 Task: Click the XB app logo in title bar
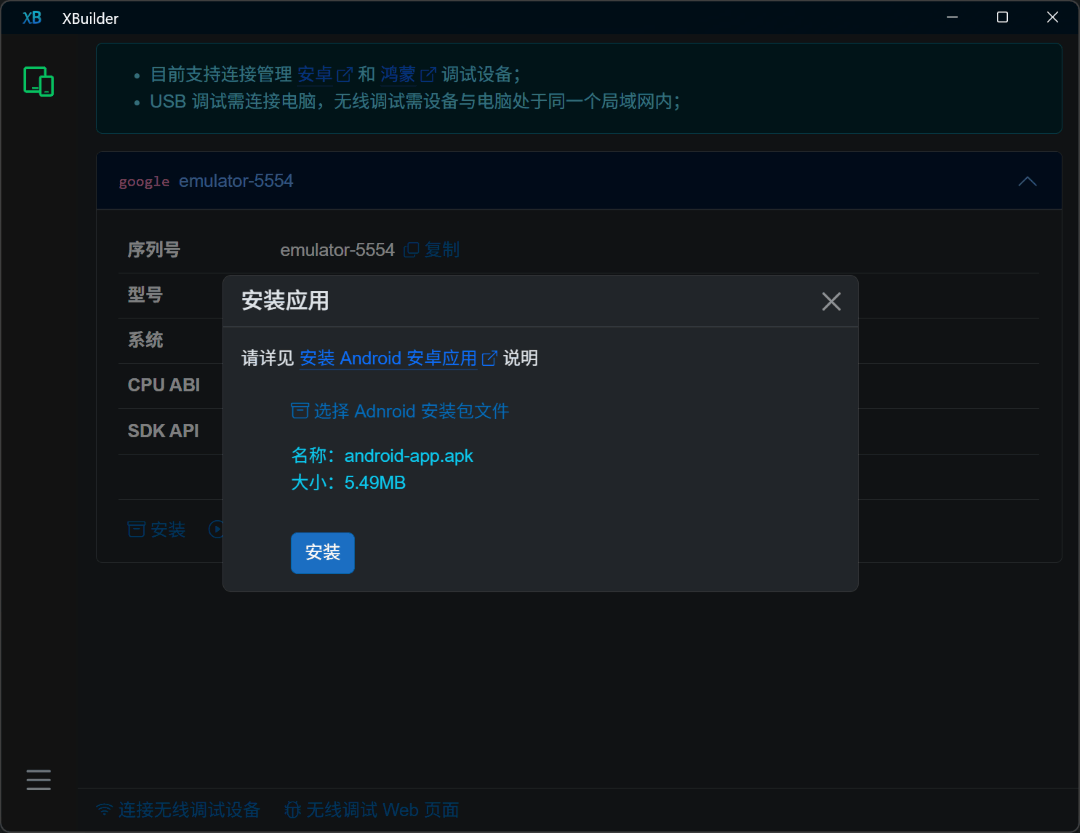pyautogui.click(x=32, y=18)
